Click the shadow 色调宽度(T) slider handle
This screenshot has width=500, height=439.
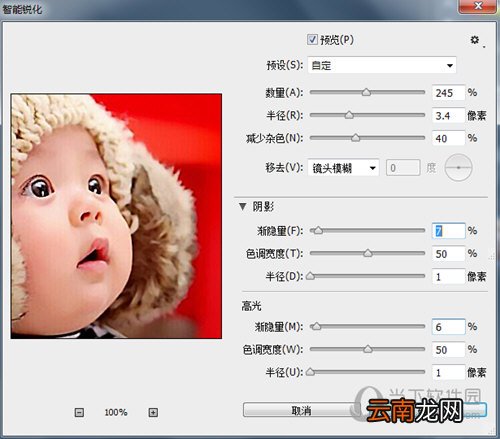368,253
